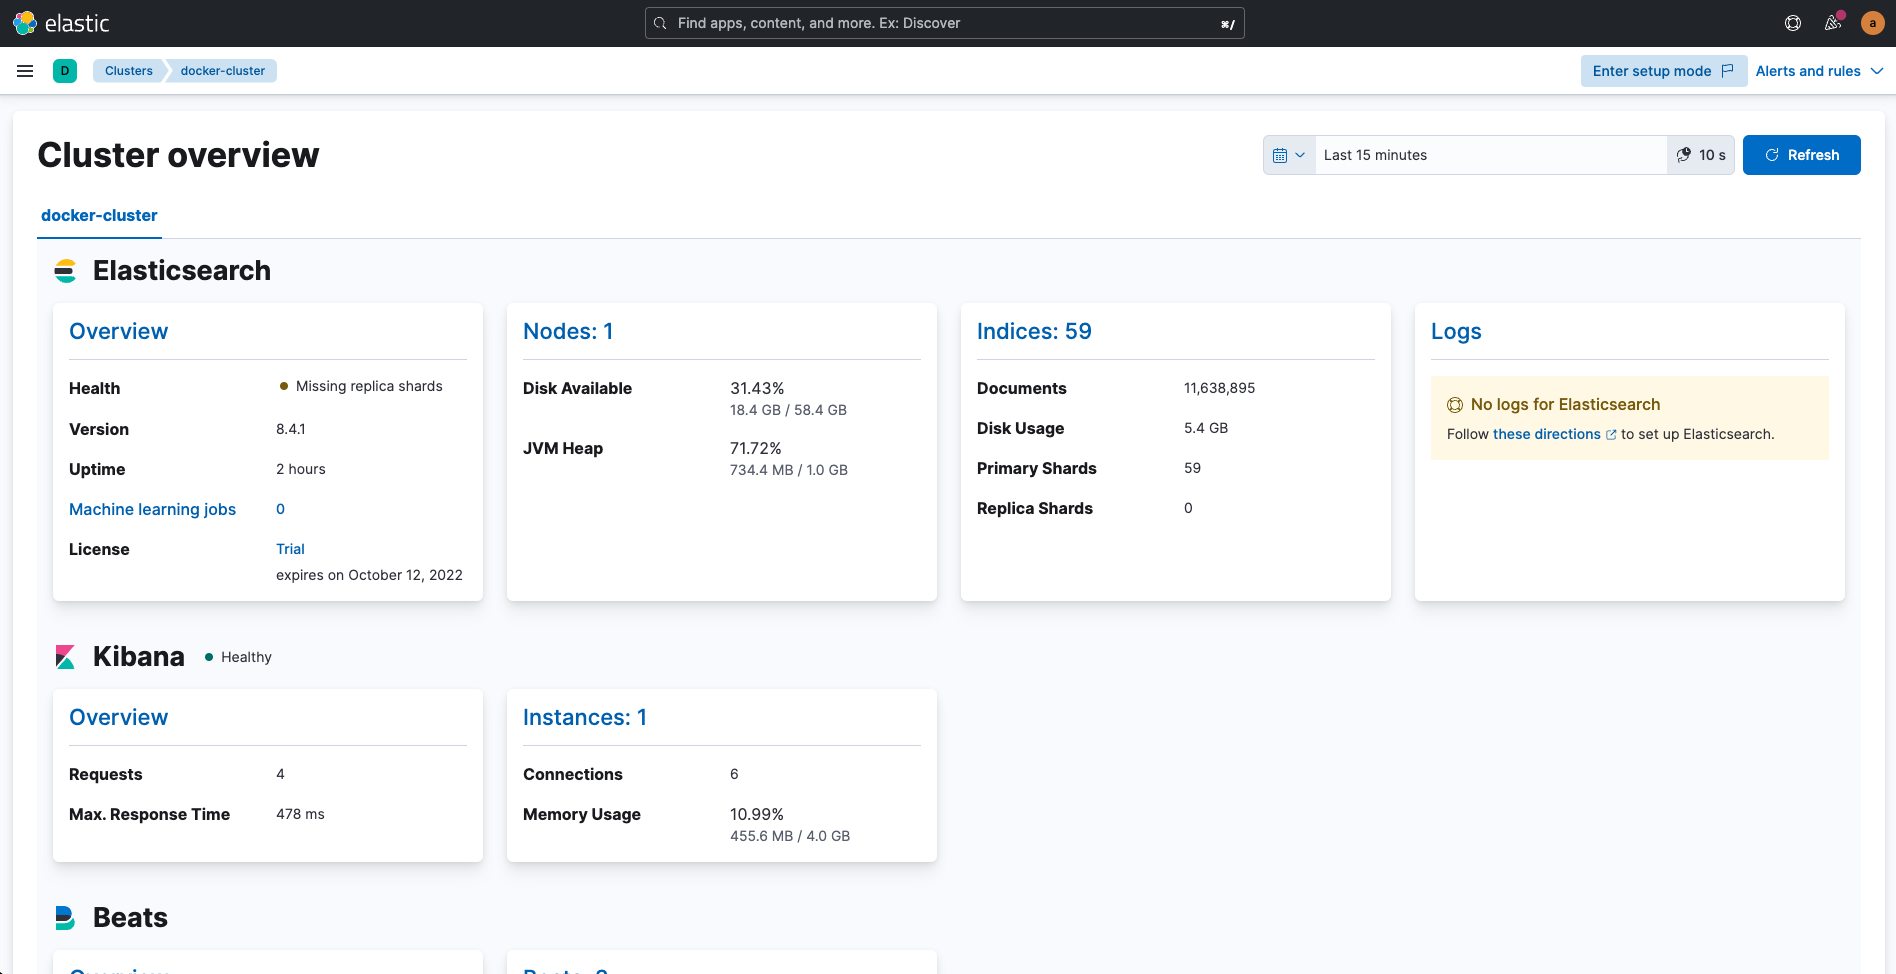Open the Nodes: 1 heading link
Image resolution: width=1896 pixels, height=974 pixels.
[x=568, y=331]
